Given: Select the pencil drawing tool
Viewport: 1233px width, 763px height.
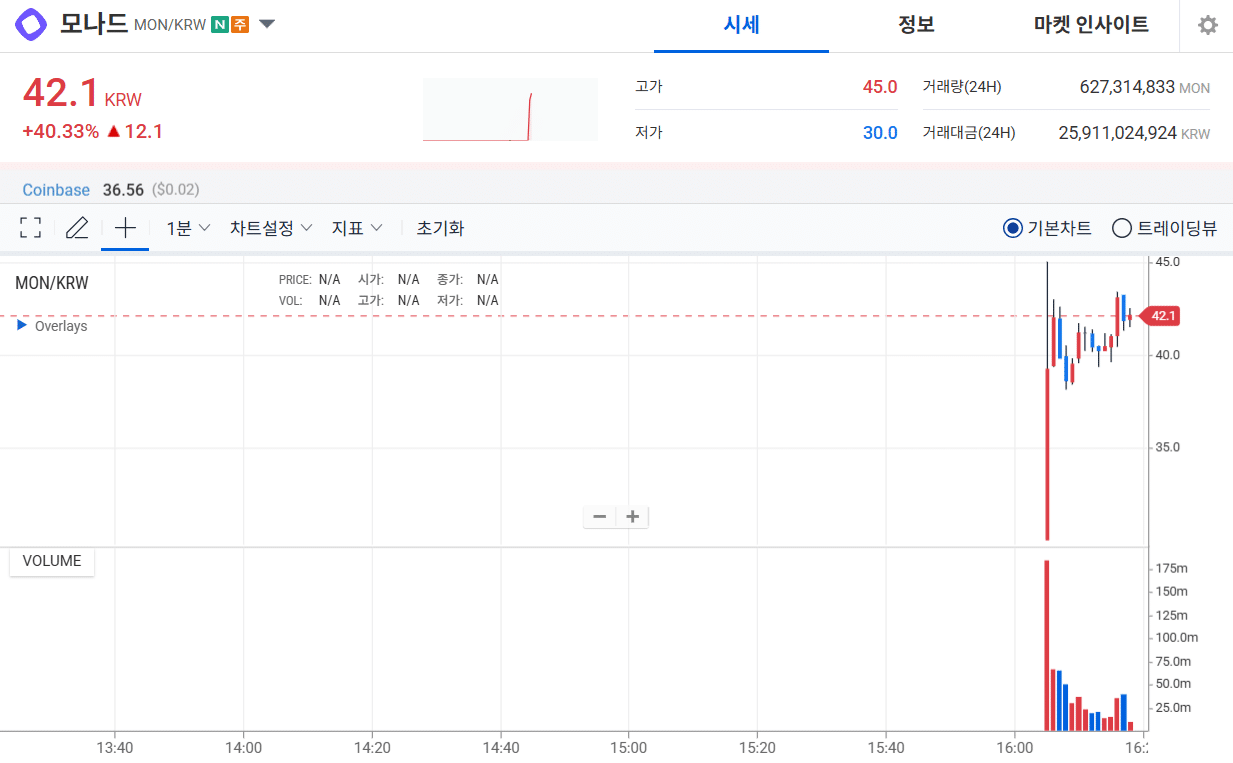Looking at the screenshot, I should pyautogui.click(x=77, y=228).
